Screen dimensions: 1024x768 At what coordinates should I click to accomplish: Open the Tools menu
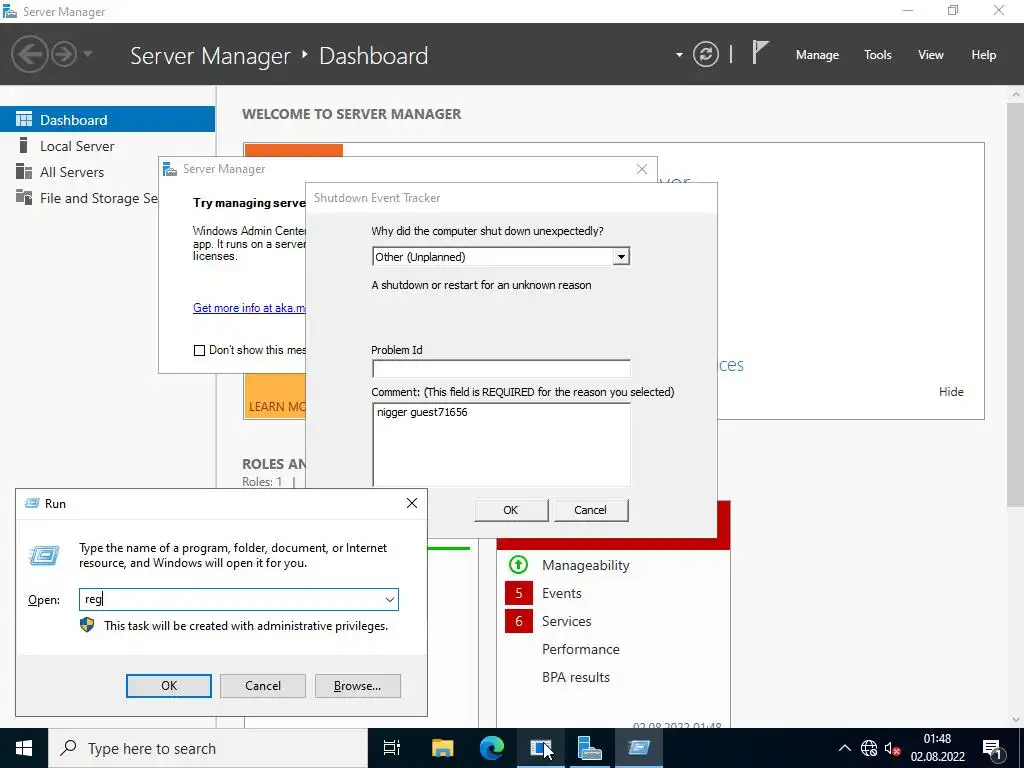pos(877,55)
